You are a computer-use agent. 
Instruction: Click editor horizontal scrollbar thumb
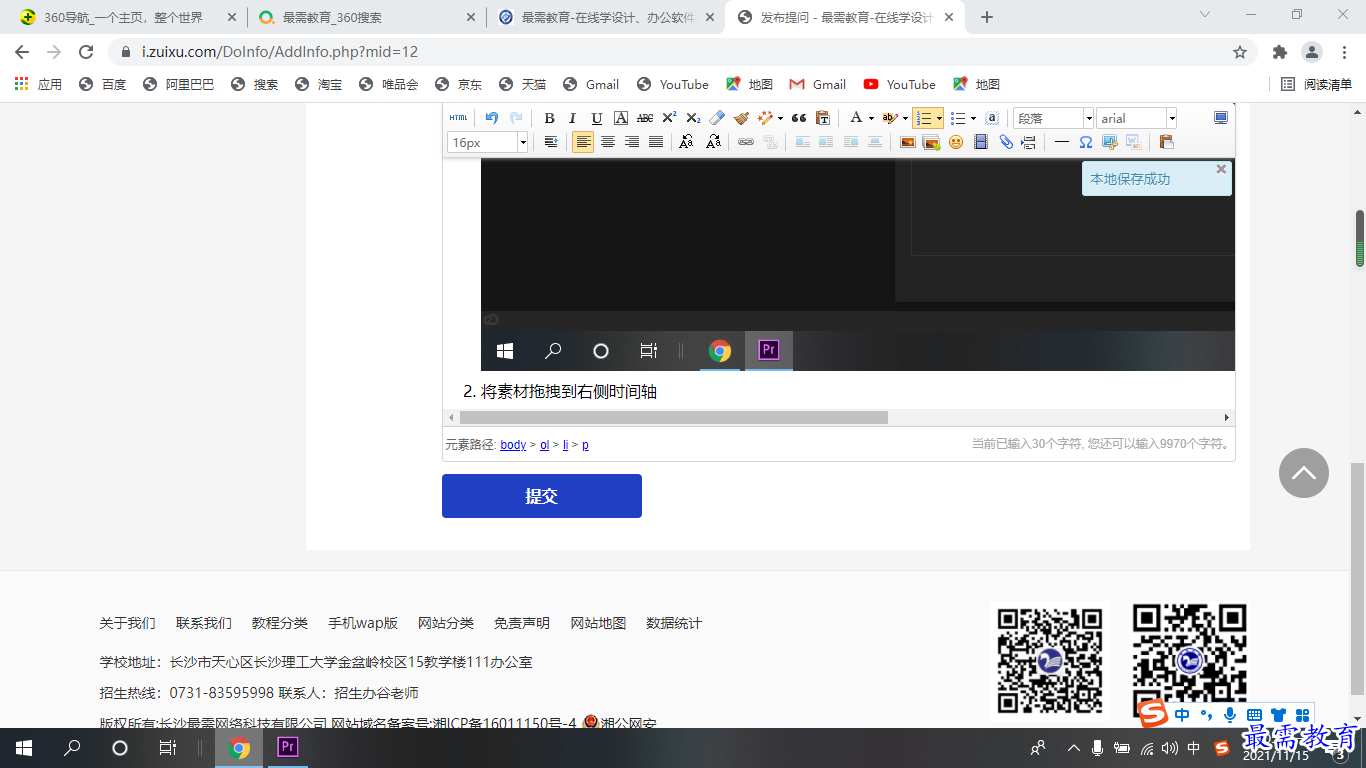[674, 417]
